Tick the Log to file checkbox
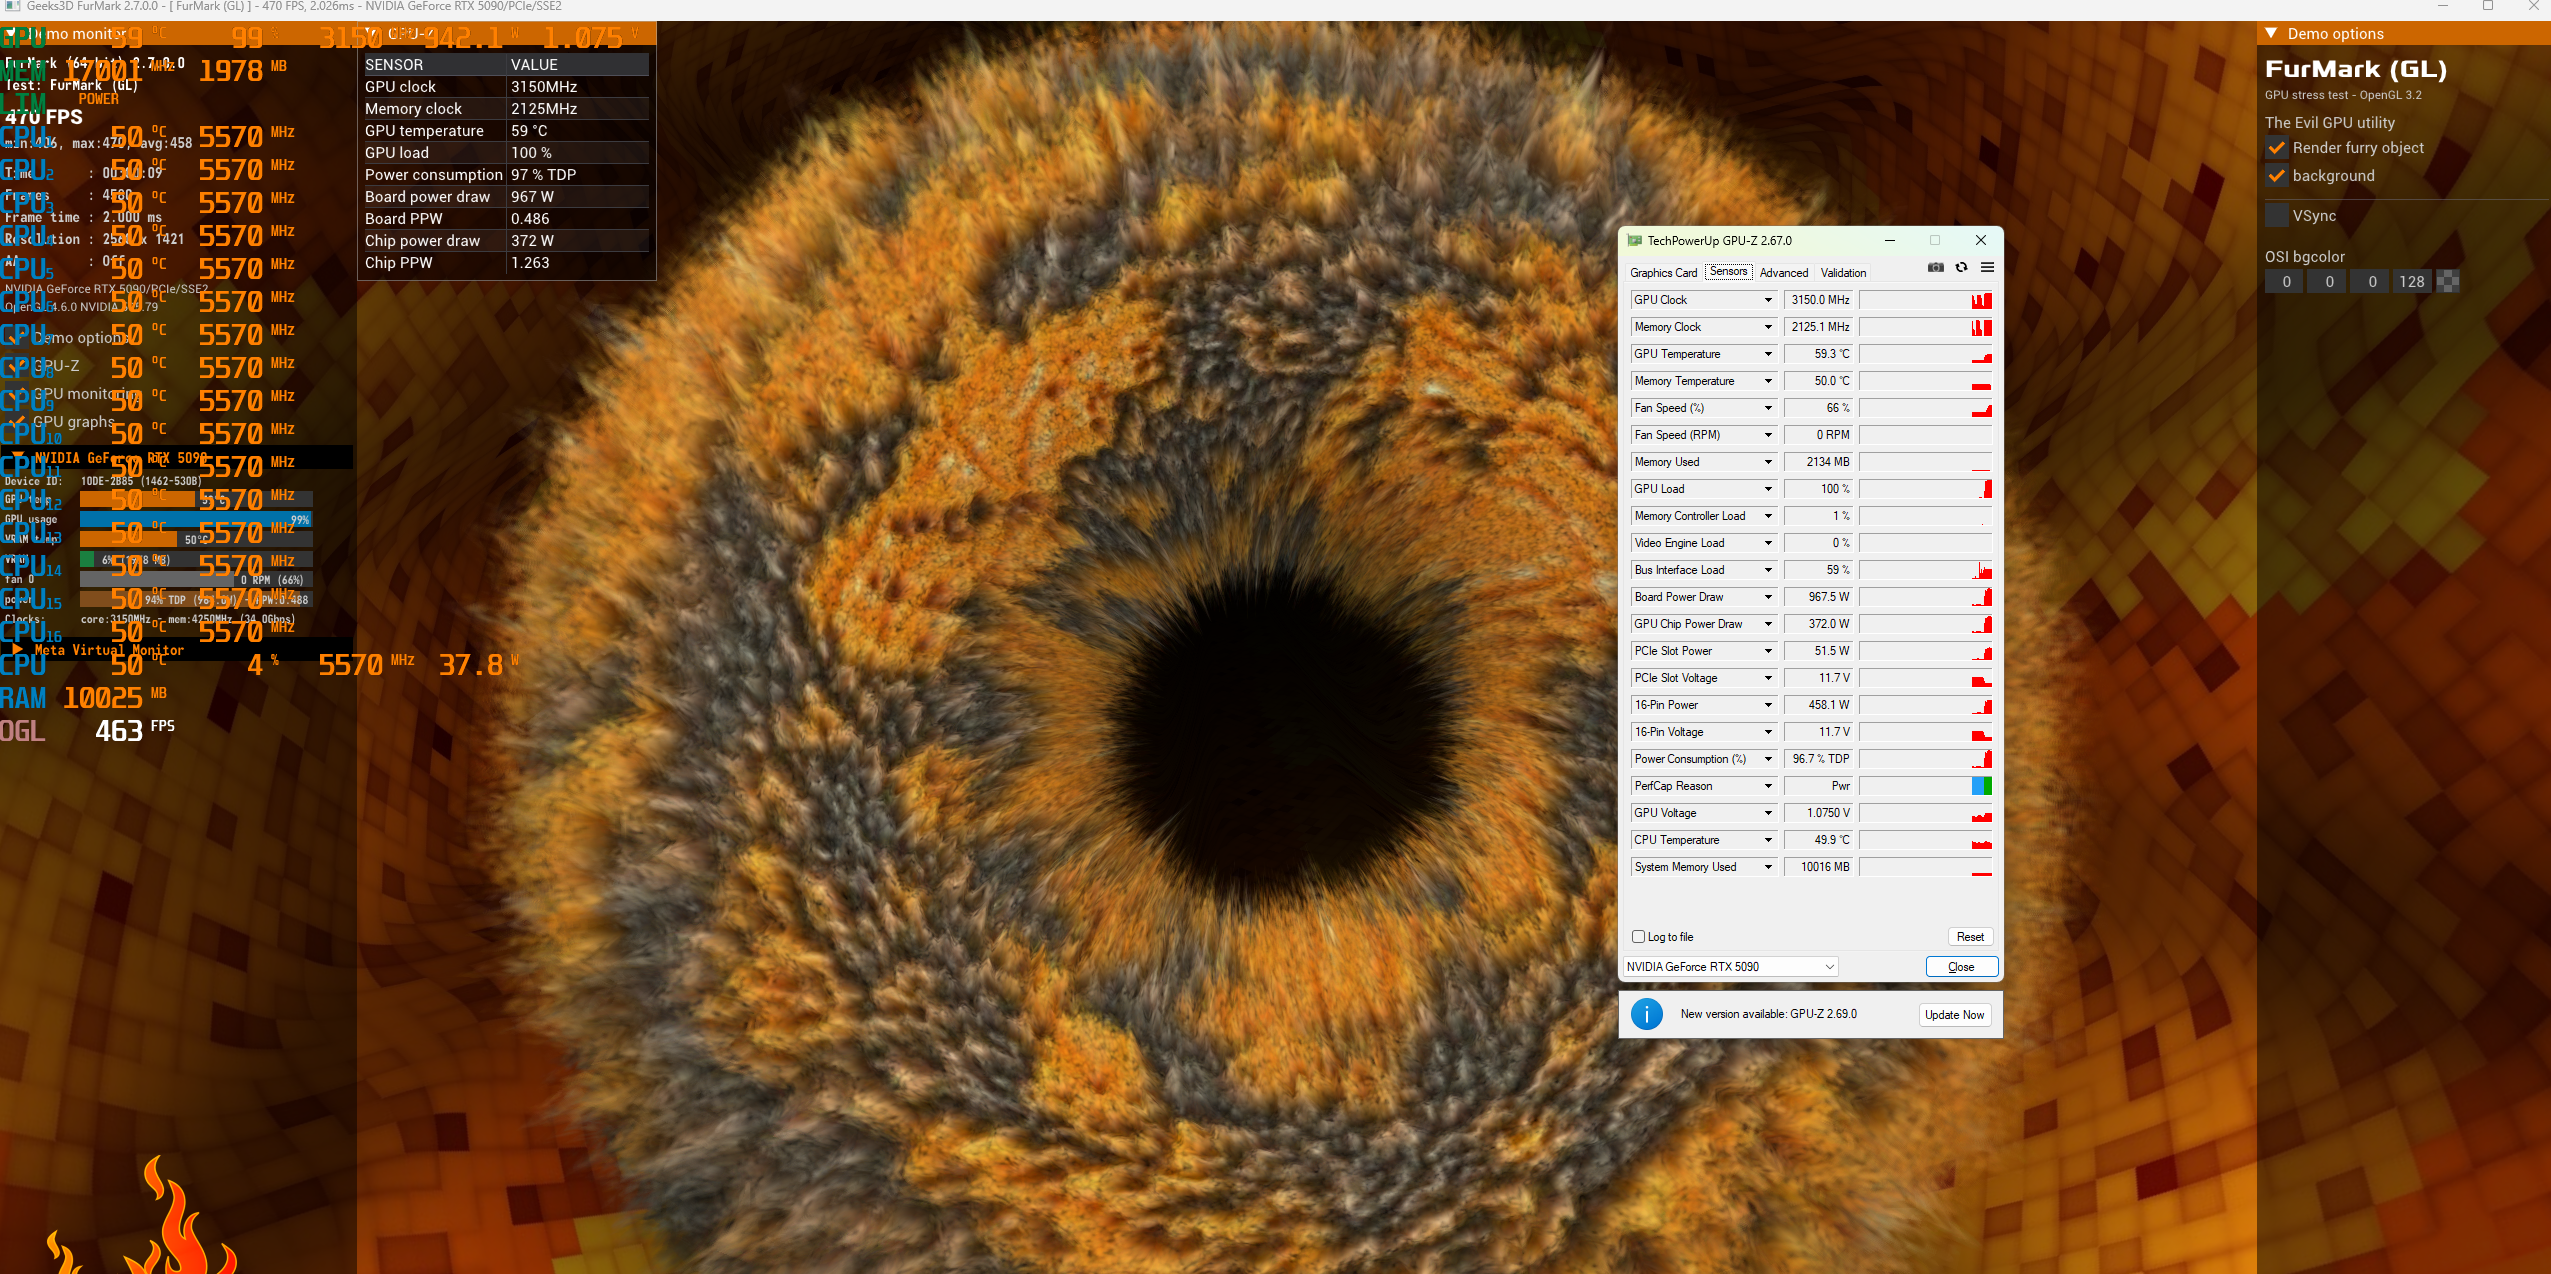This screenshot has width=2551, height=1274. pyautogui.click(x=1638, y=937)
